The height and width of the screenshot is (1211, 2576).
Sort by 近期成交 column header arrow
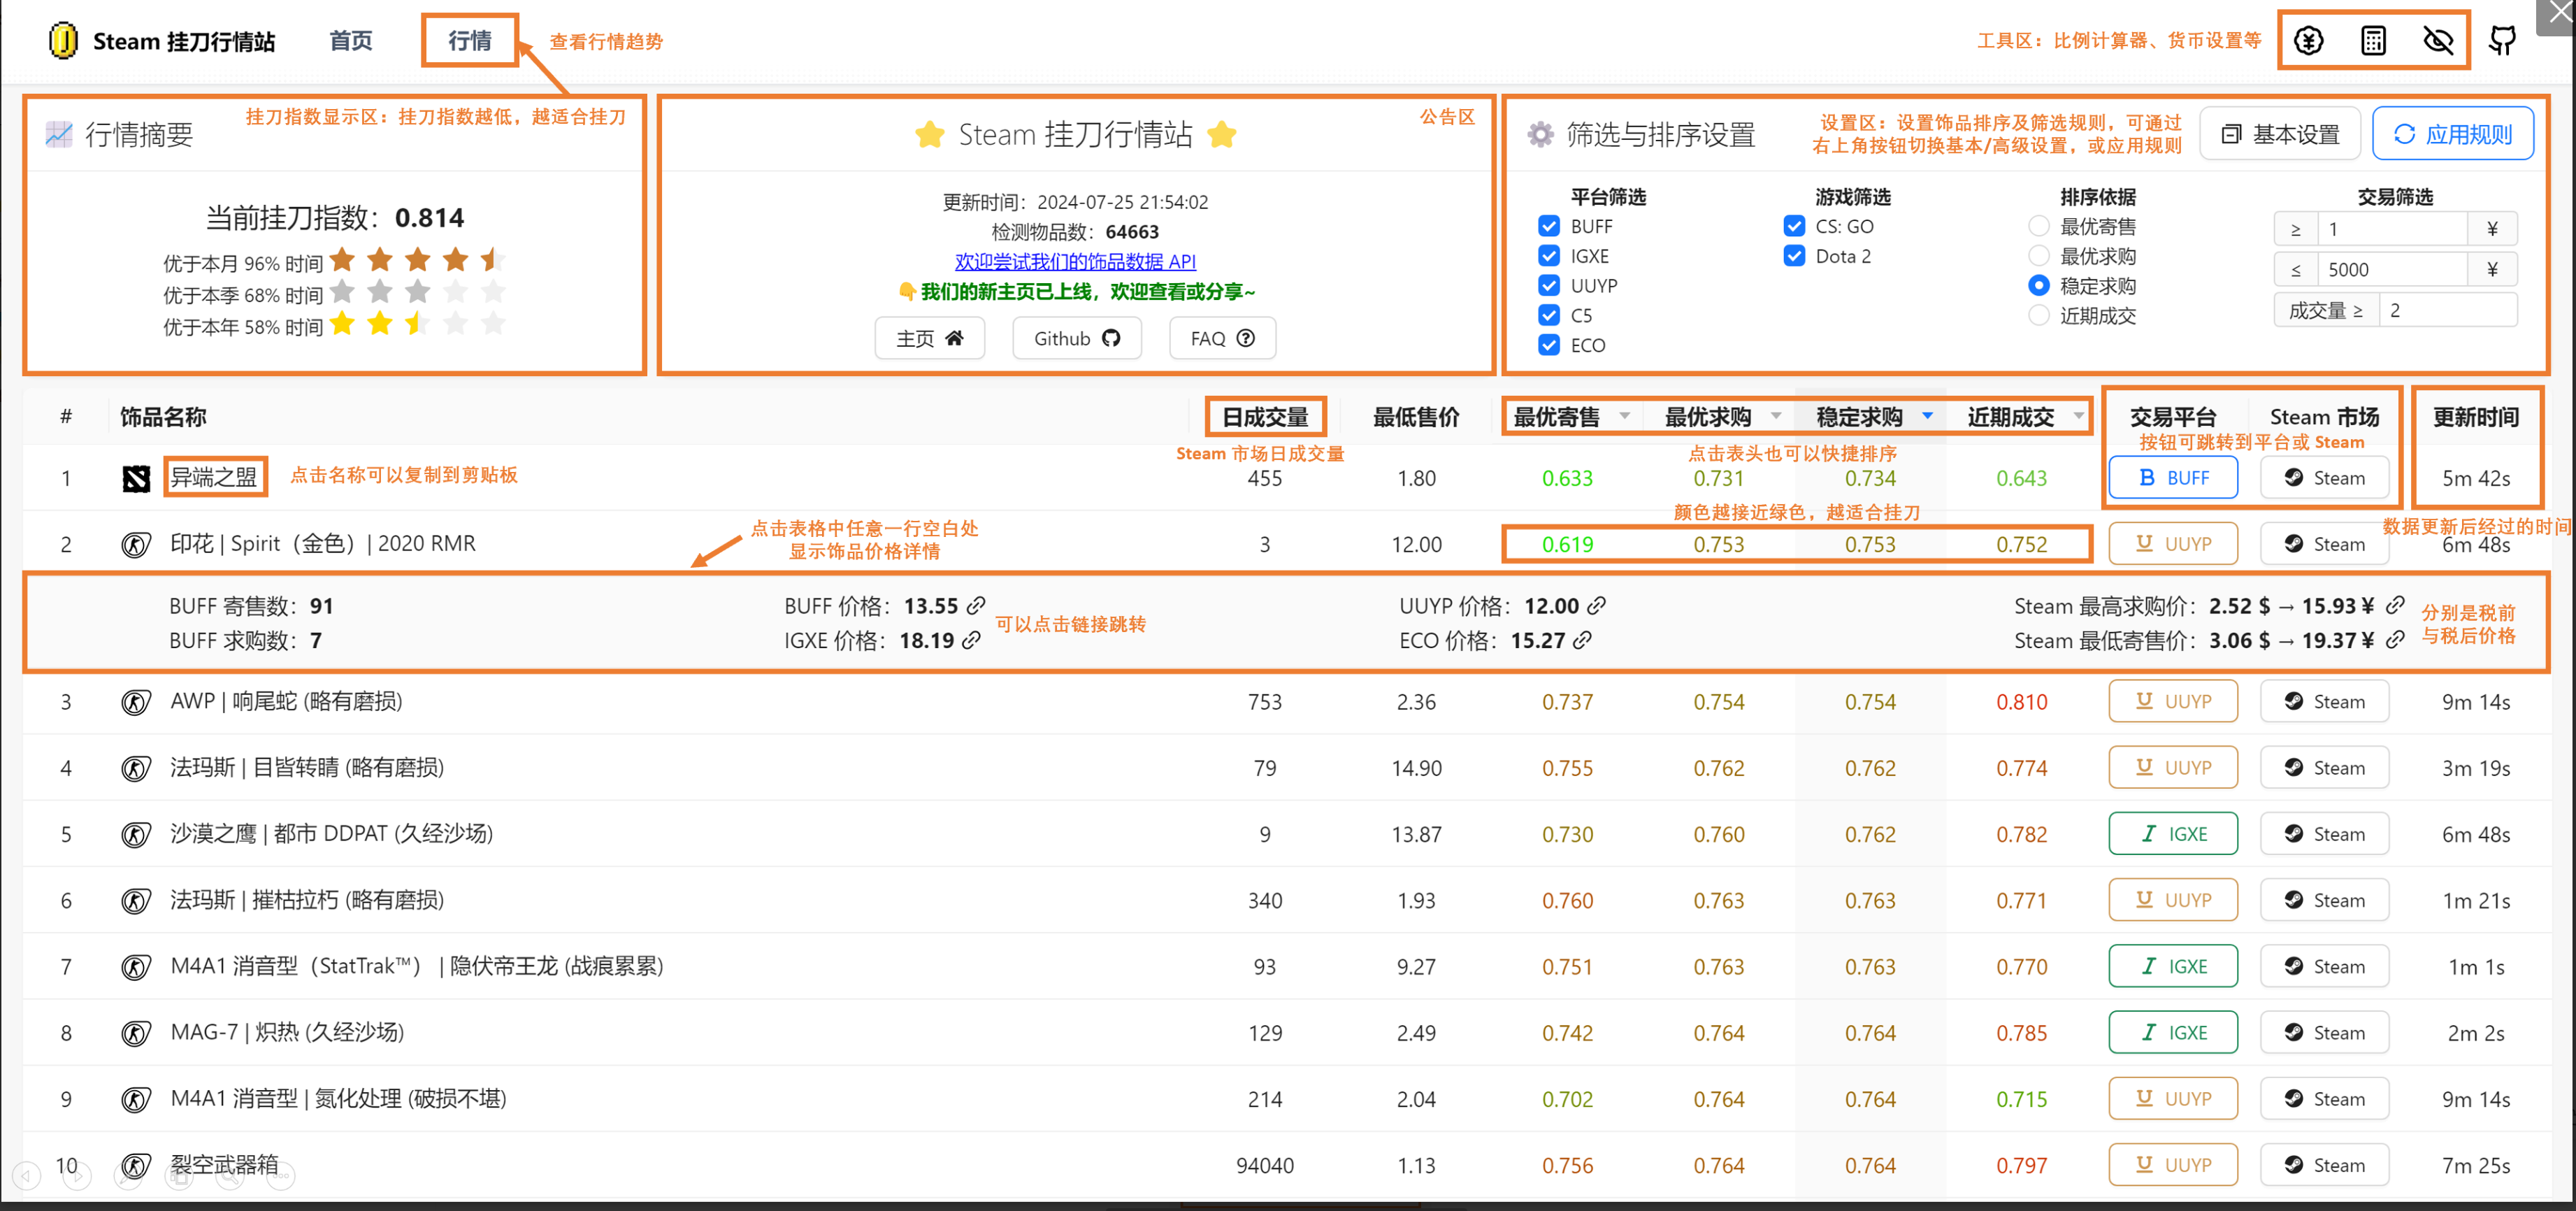click(x=2079, y=416)
